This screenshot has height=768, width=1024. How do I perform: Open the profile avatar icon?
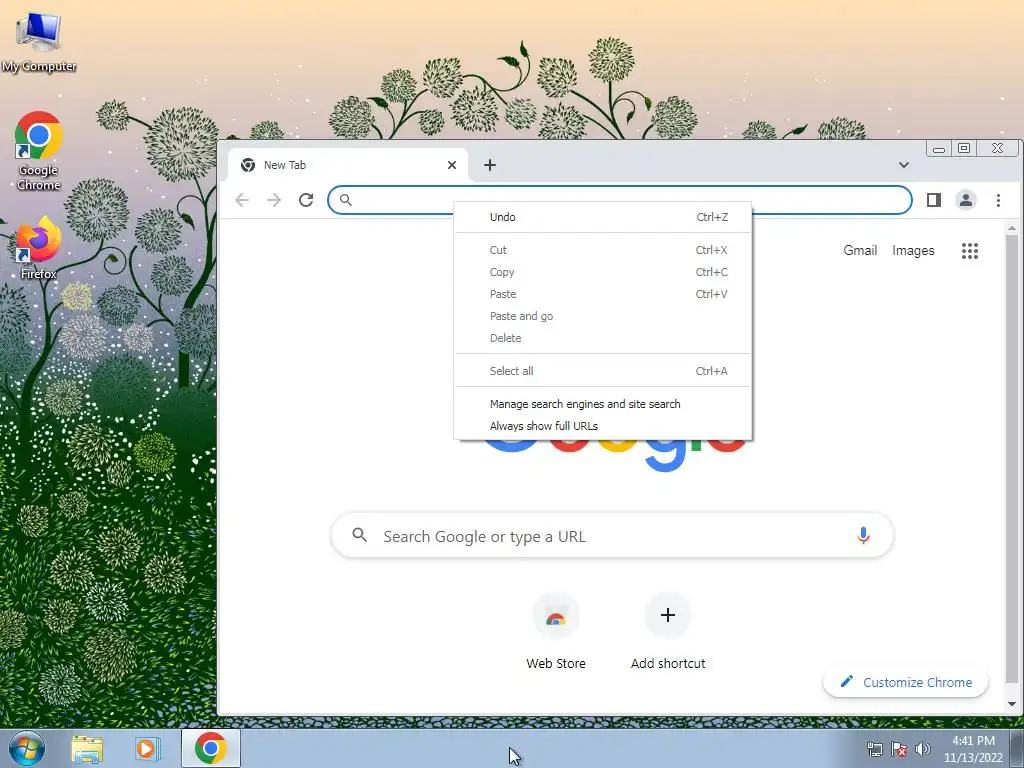[x=966, y=200]
